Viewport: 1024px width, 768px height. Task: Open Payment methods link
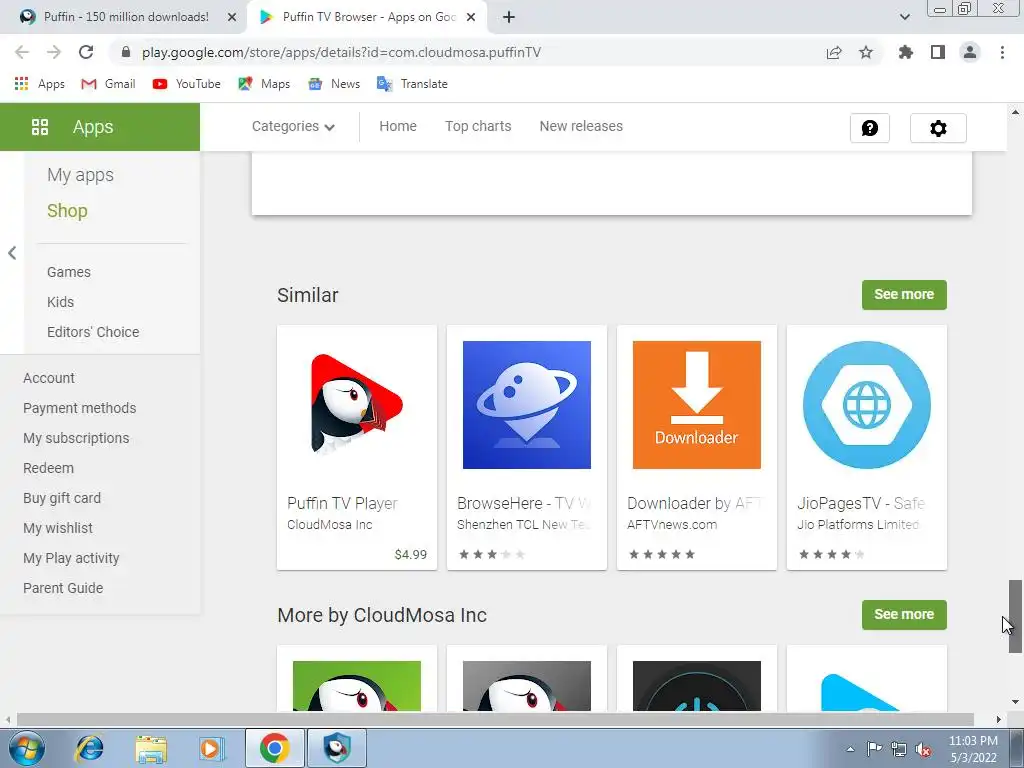pos(80,408)
